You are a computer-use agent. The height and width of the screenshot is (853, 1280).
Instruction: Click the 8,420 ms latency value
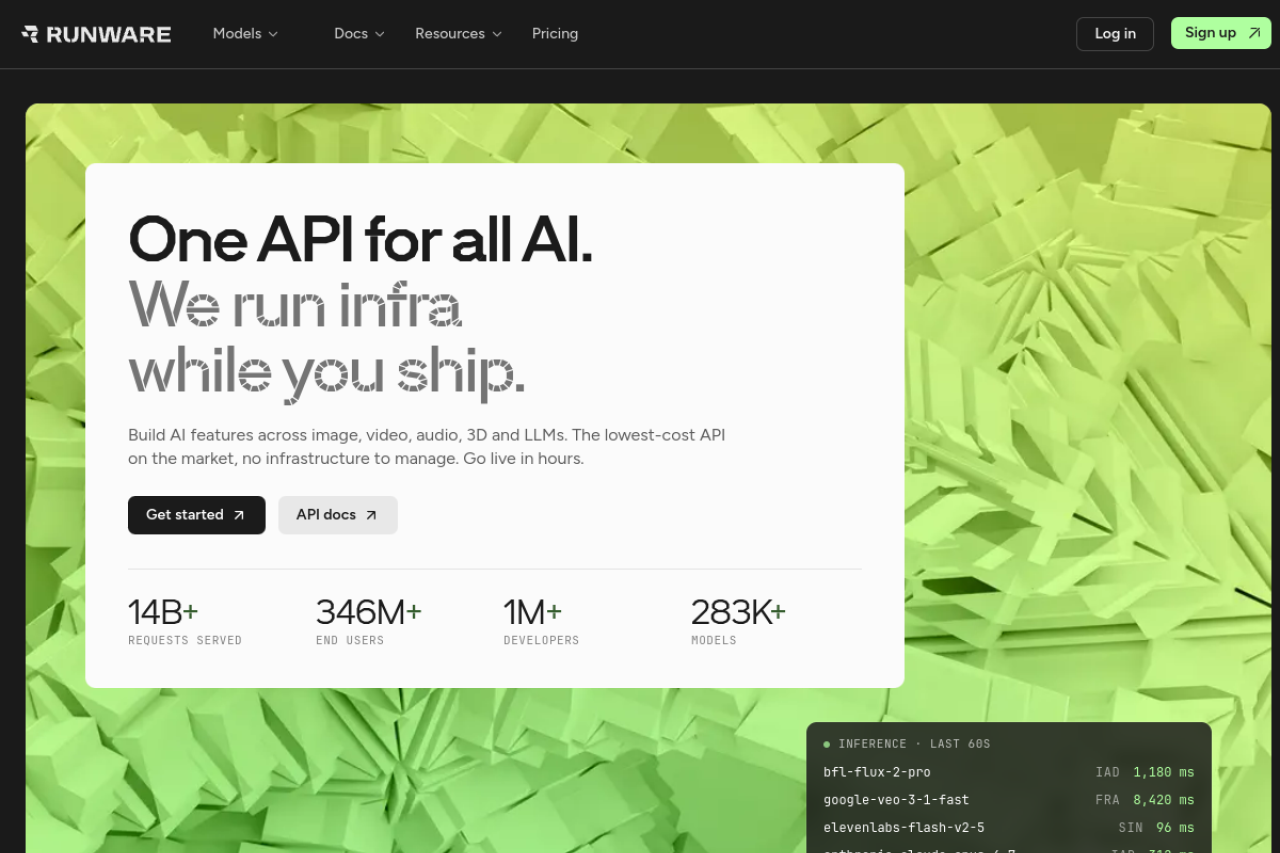pos(1164,800)
